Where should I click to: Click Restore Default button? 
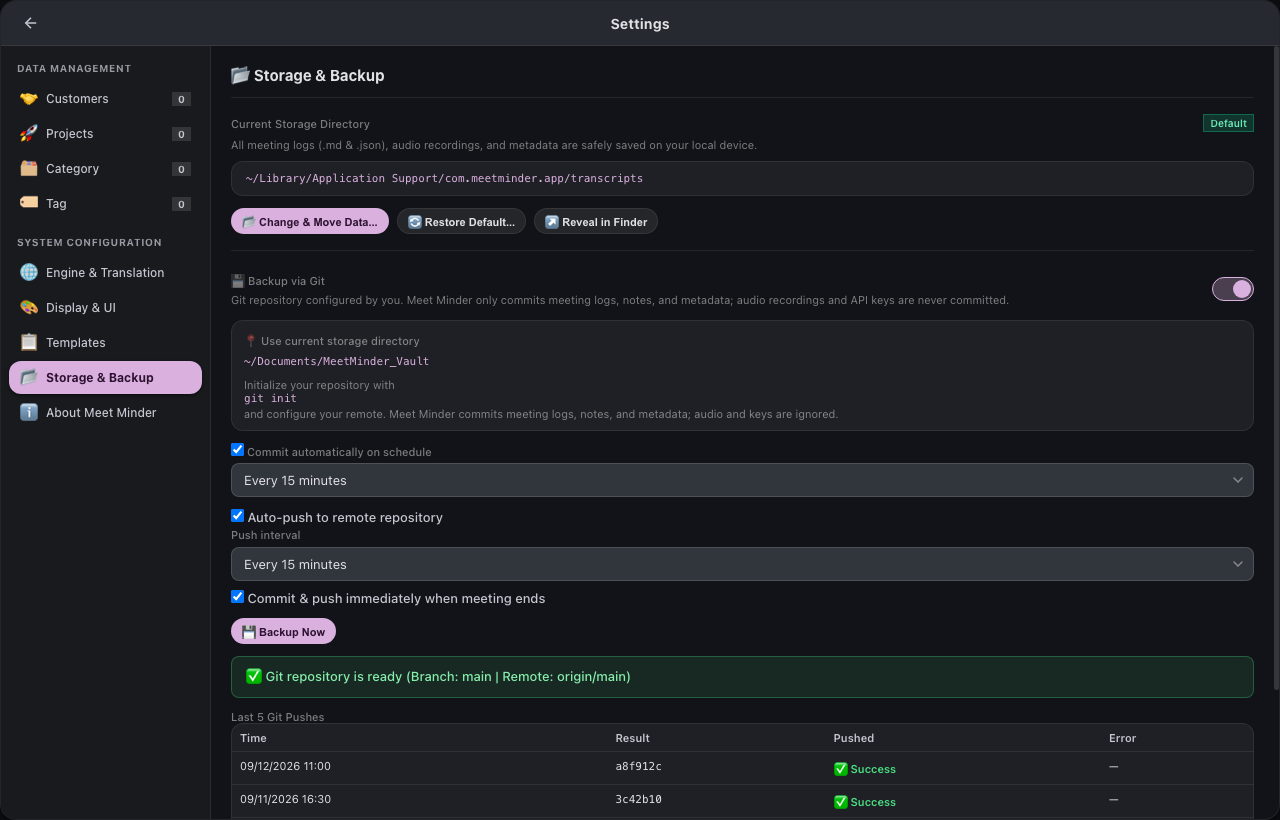click(461, 221)
